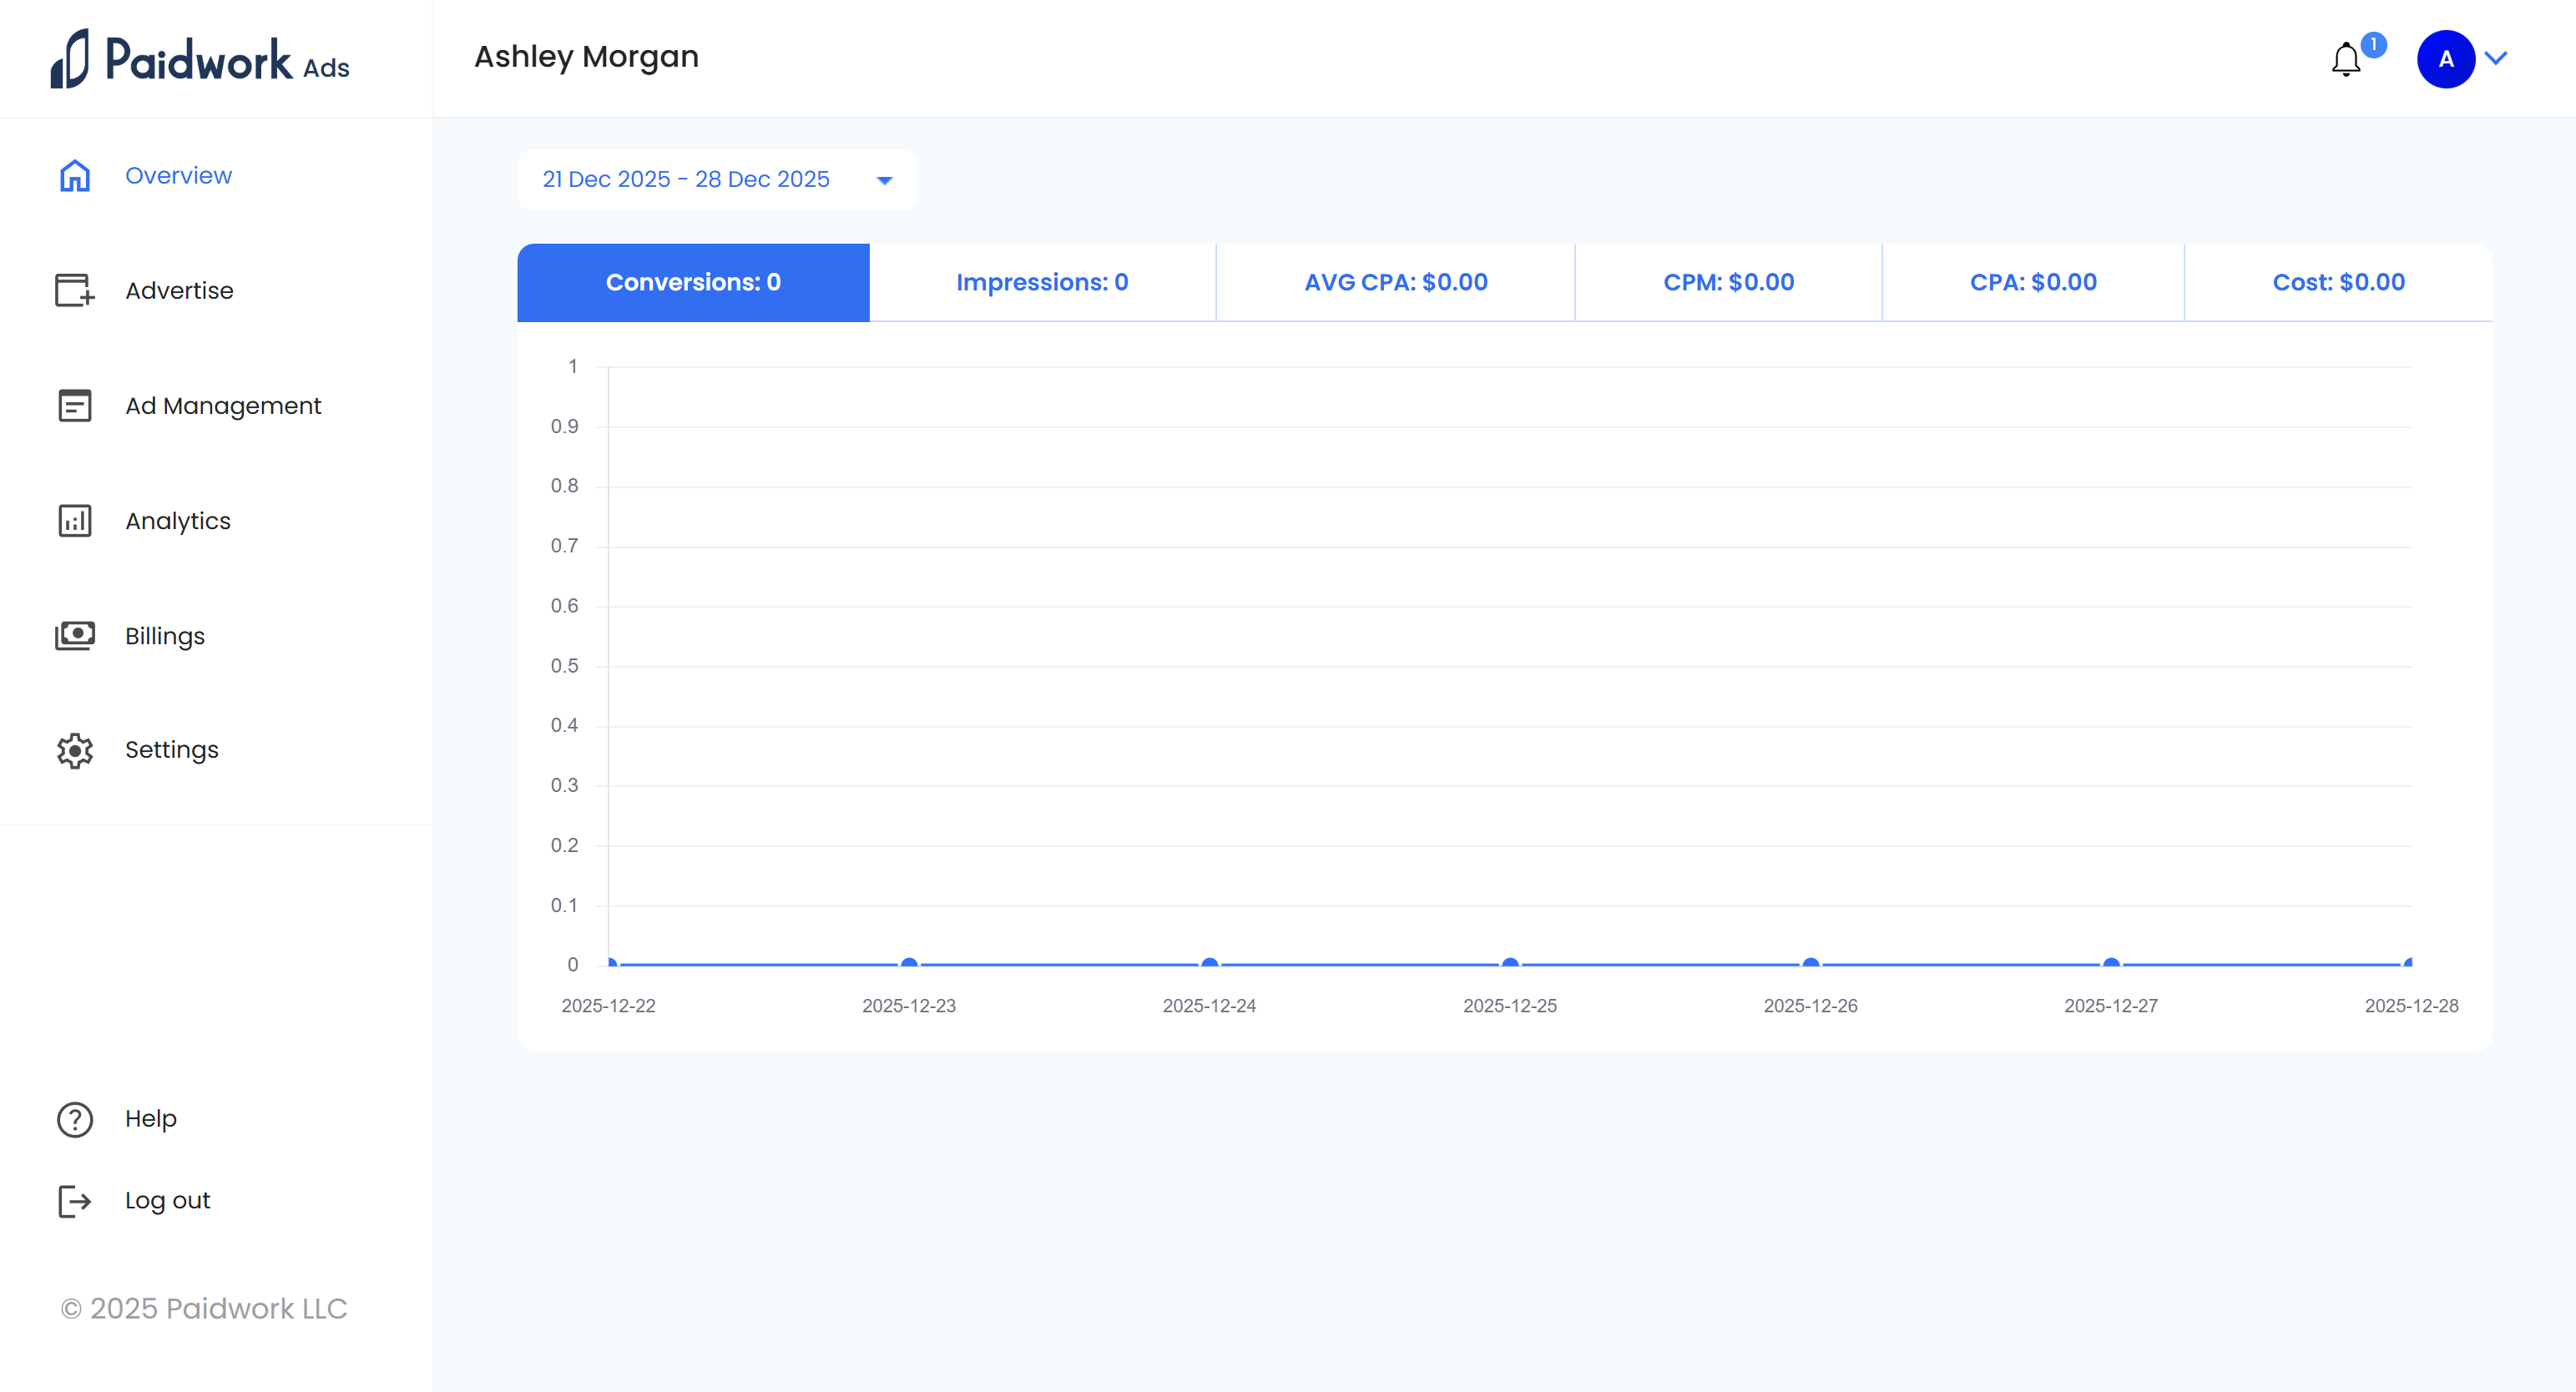
Task: Expand the user account menu chevron
Action: point(2497,59)
